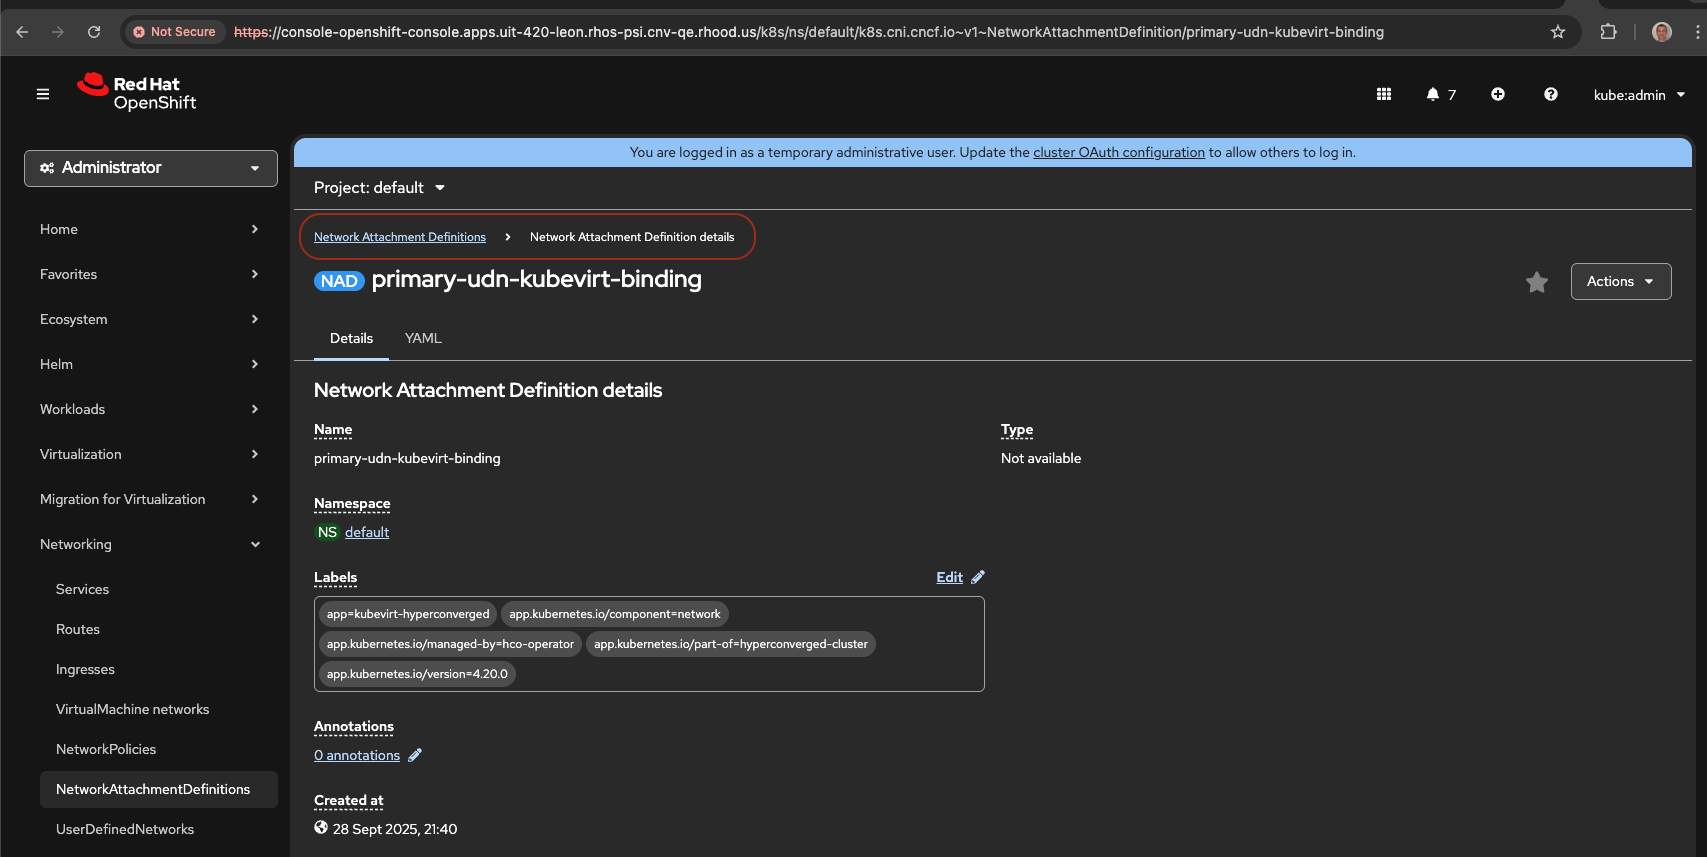This screenshot has width=1707, height=857.
Task: Expand the Project: default selector
Action: (x=379, y=188)
